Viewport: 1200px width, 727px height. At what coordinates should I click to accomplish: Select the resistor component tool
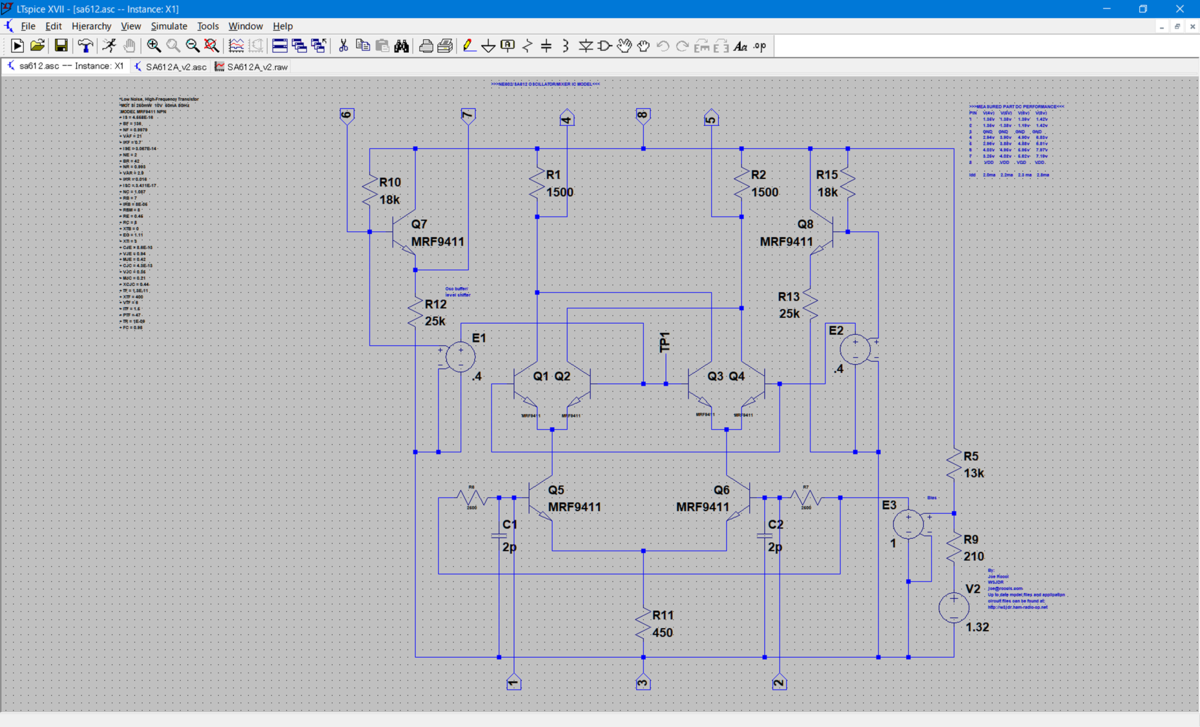(x=527, y=46)
